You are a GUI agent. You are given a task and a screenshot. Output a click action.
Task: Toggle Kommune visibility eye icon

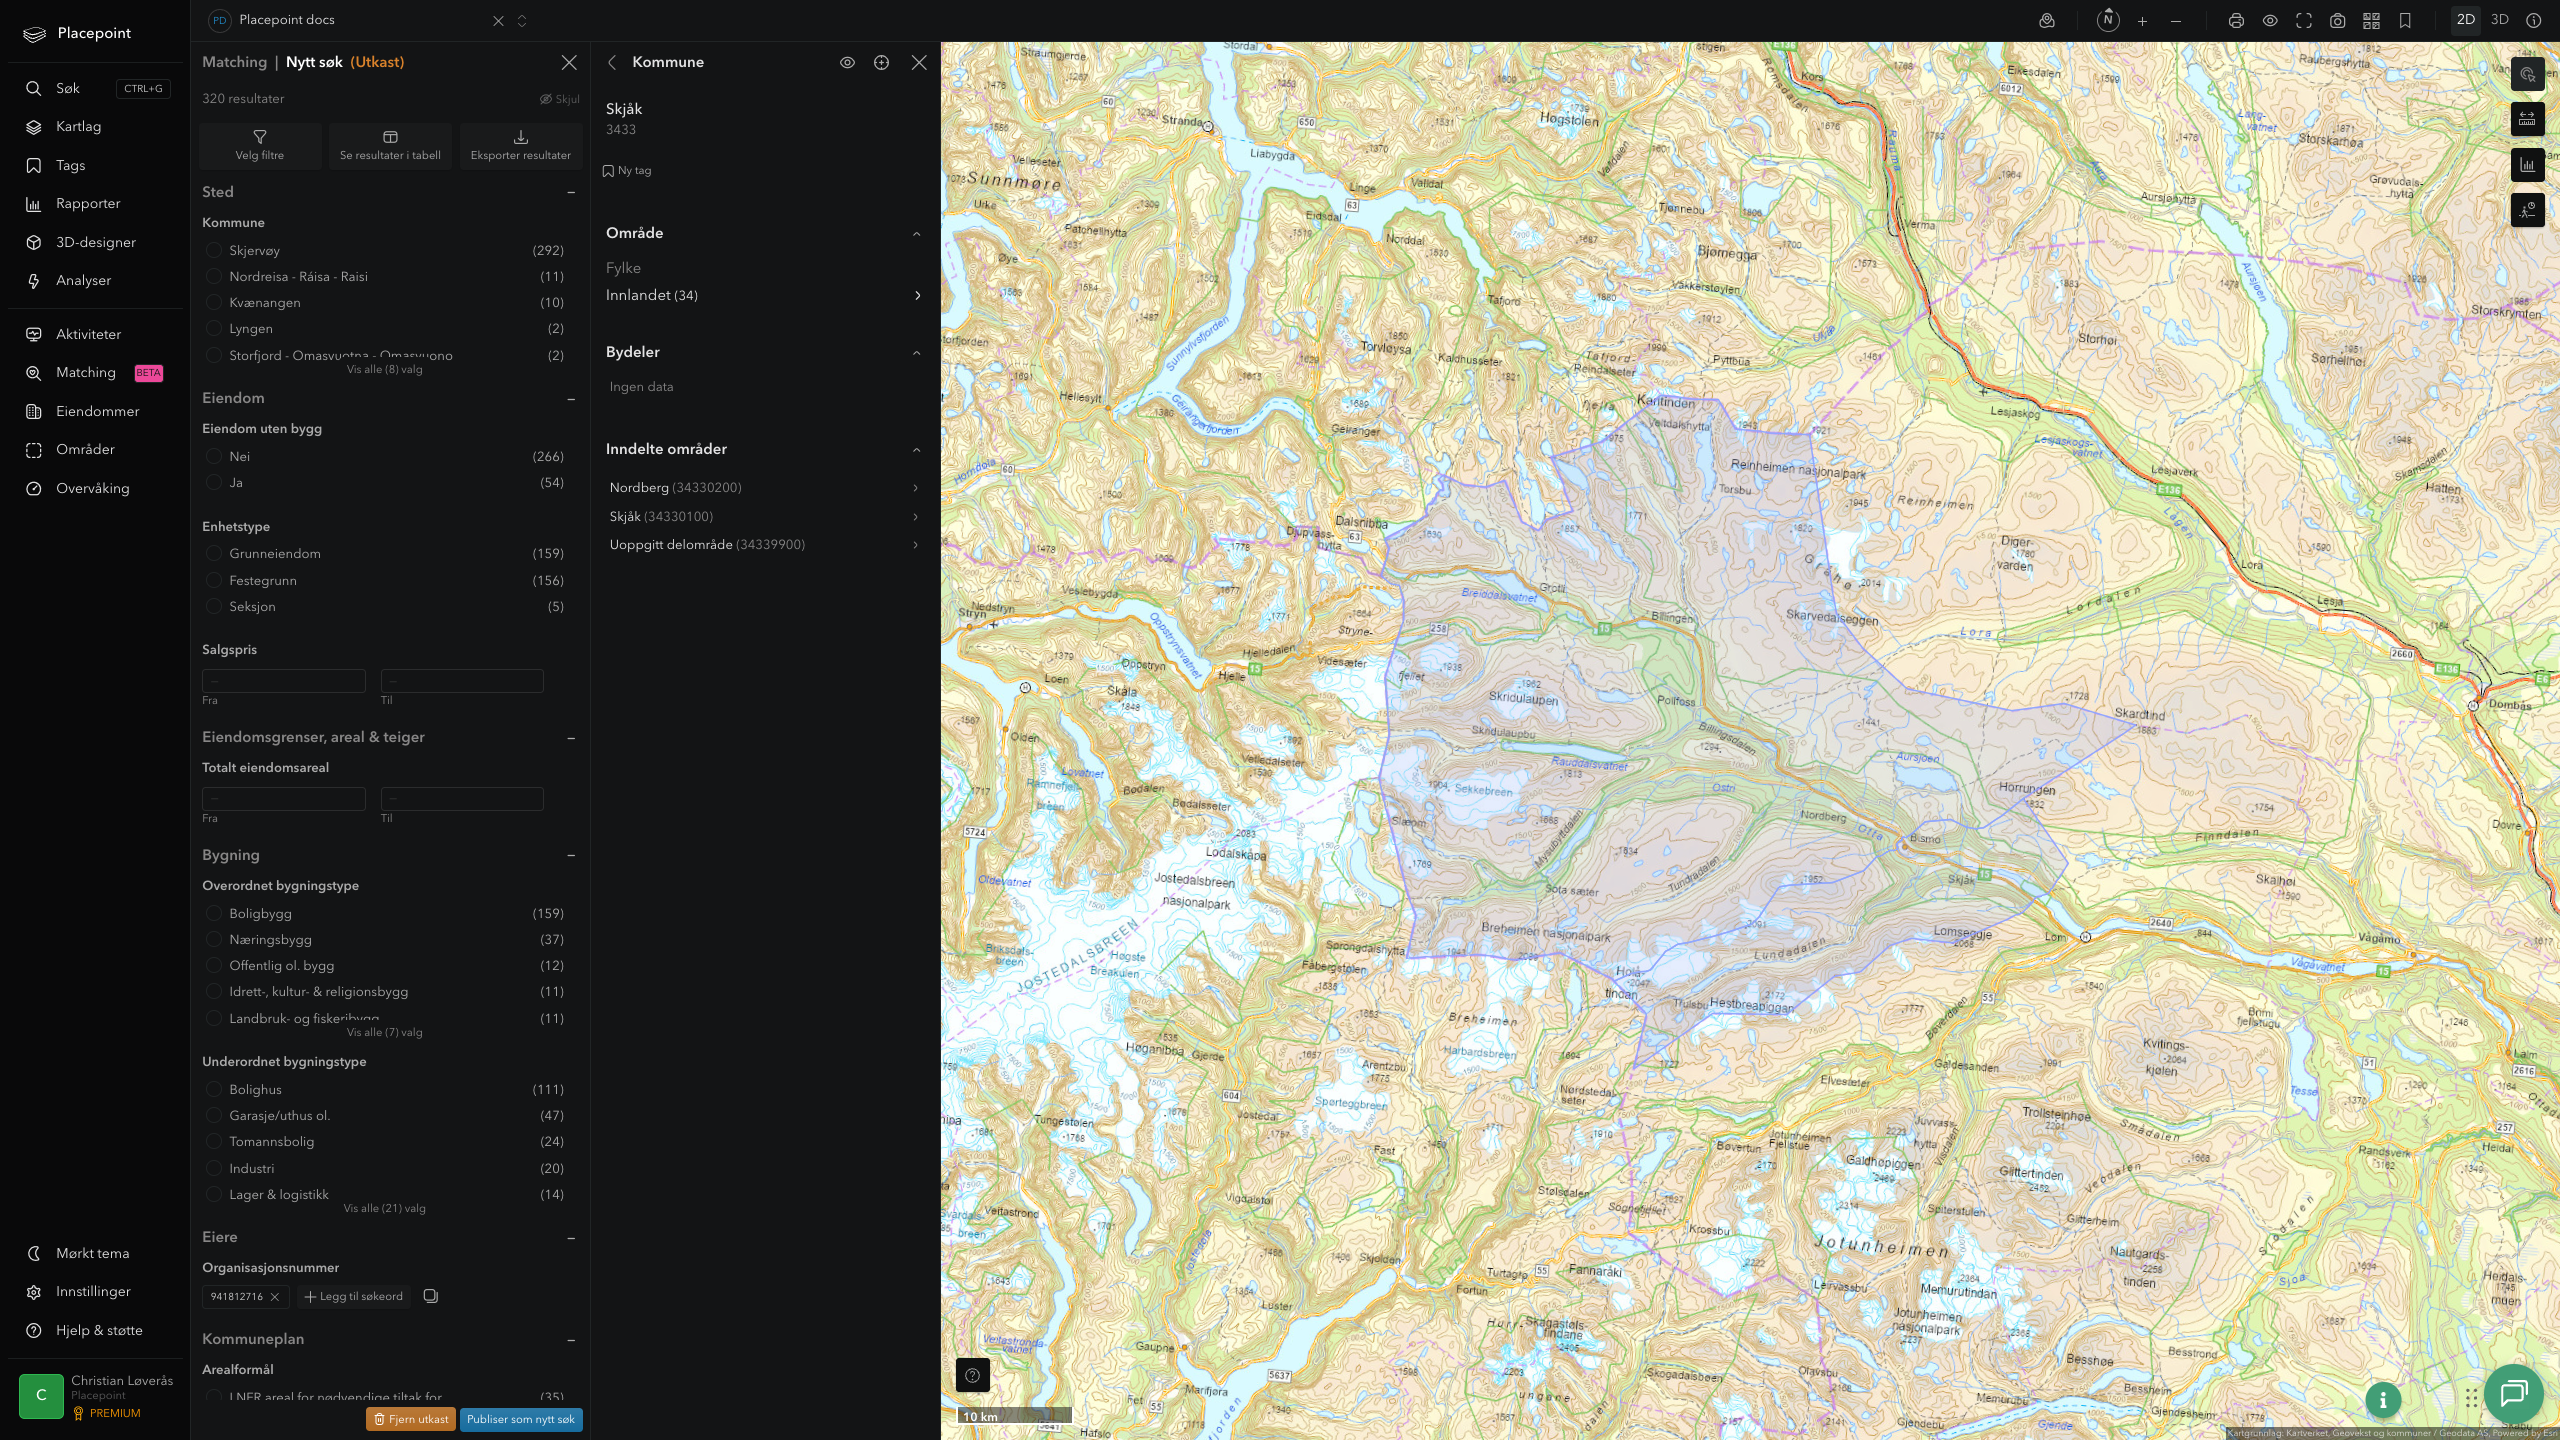[847, 63]
